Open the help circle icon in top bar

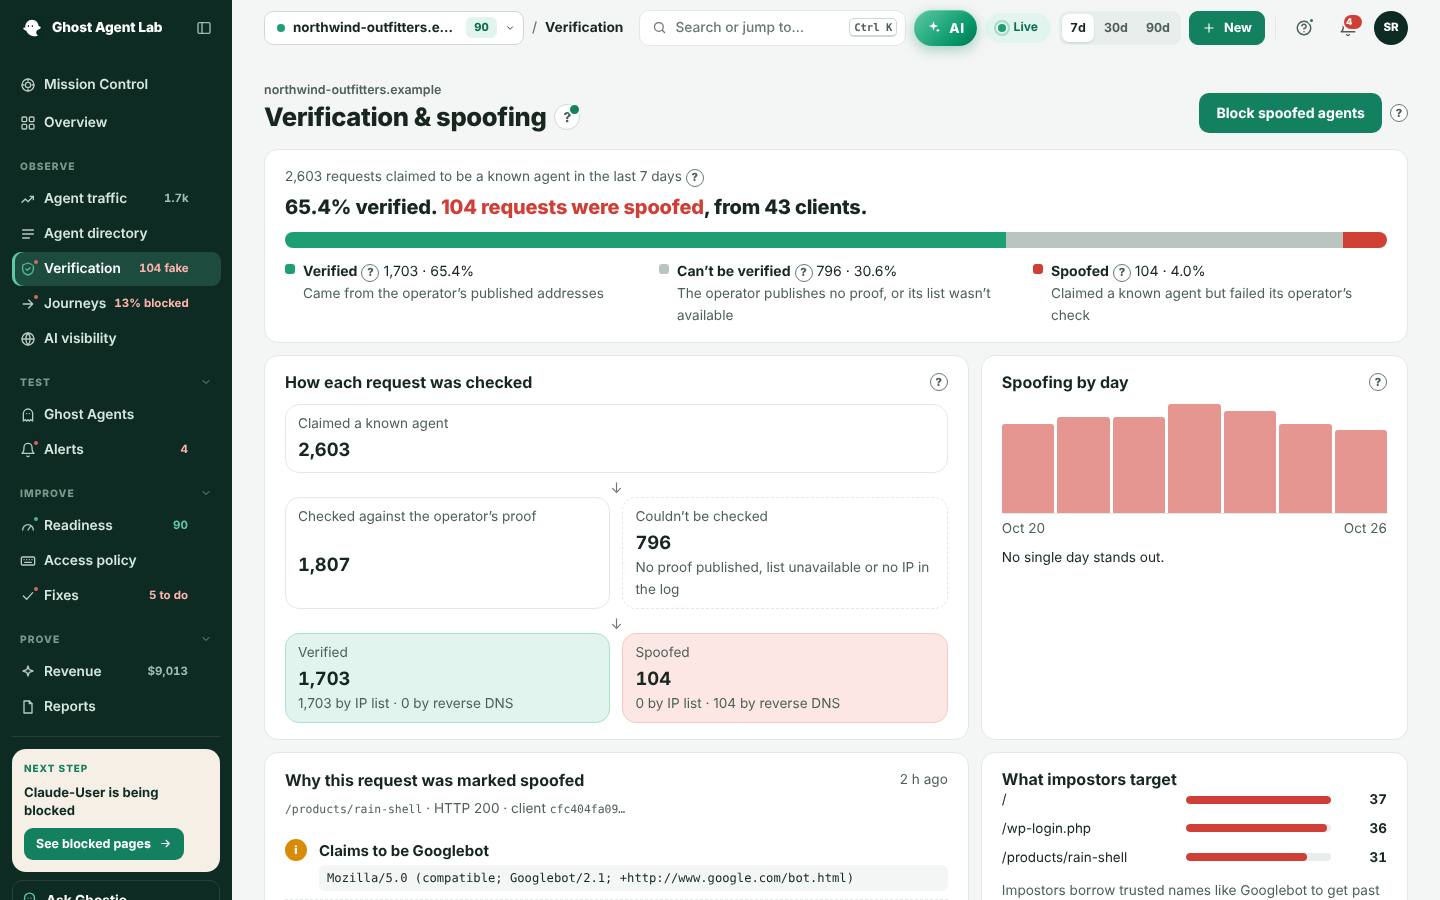click(1304, 28)
